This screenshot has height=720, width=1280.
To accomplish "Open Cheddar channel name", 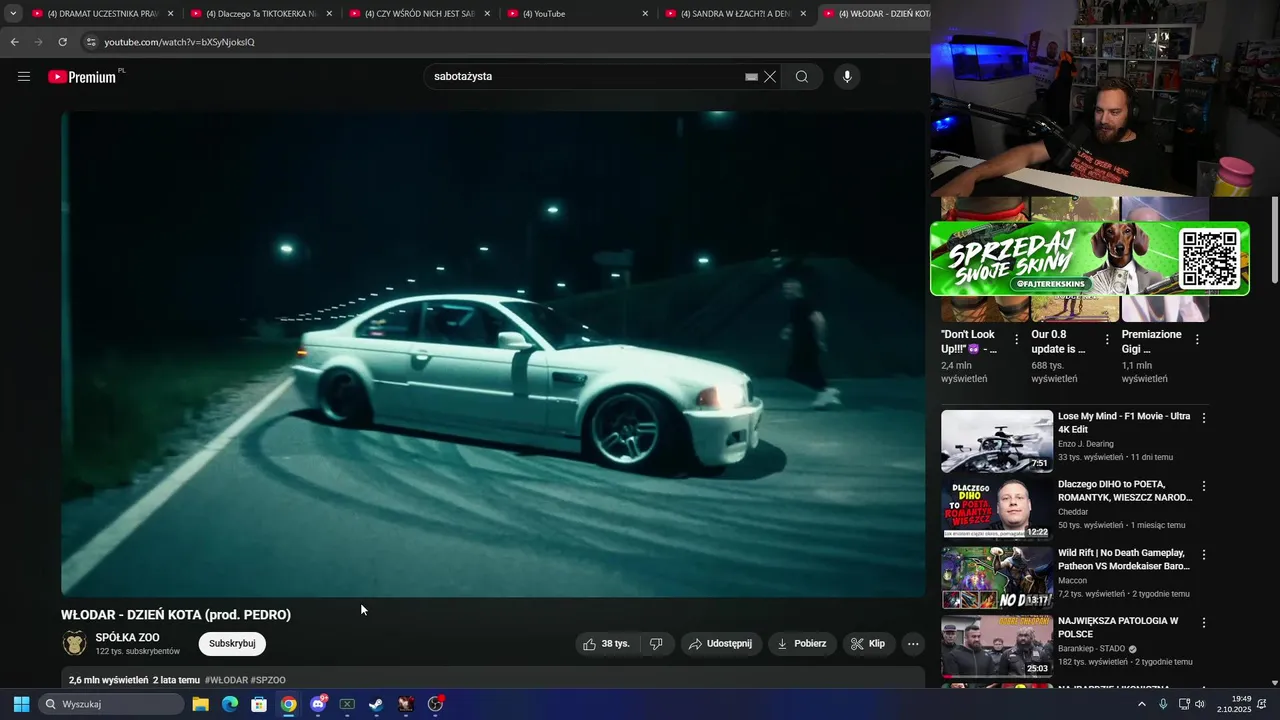I will pyautogui.click(x=1073, y=512).
